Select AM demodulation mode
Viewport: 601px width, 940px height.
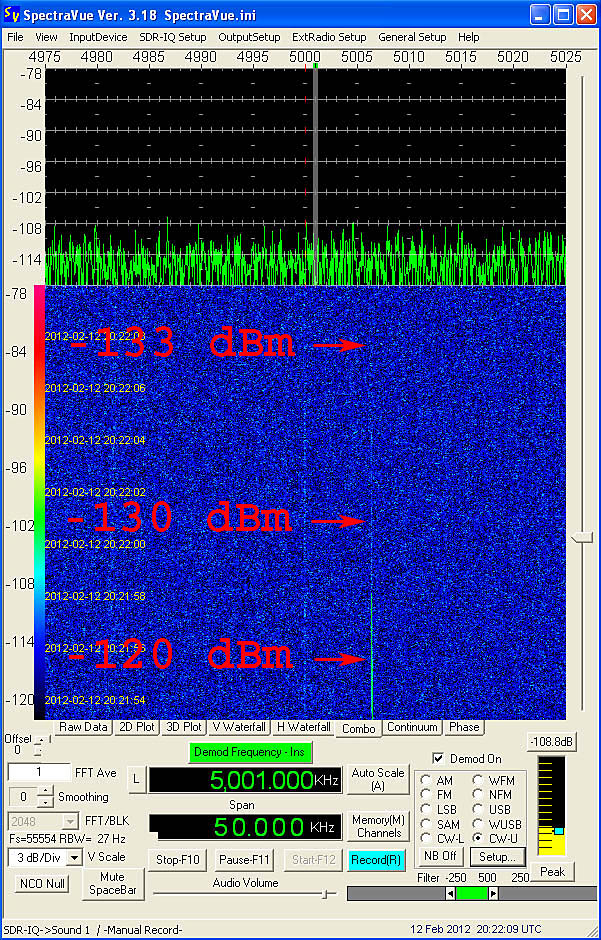point(425,781)
